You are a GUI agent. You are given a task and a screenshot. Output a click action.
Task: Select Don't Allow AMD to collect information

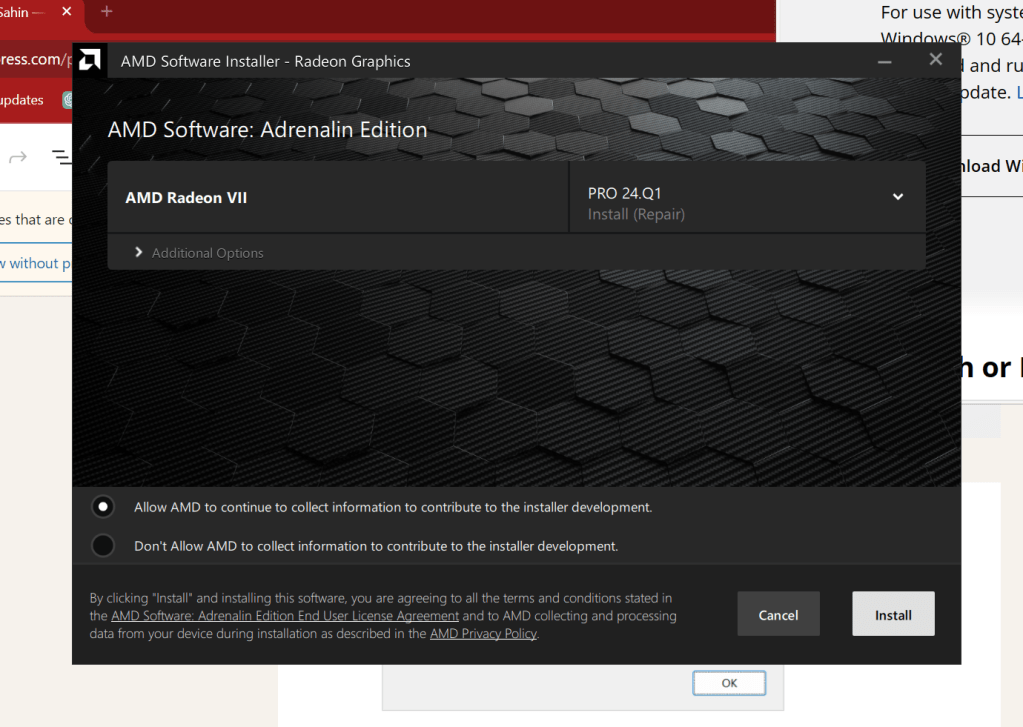(x=103, y=546)
